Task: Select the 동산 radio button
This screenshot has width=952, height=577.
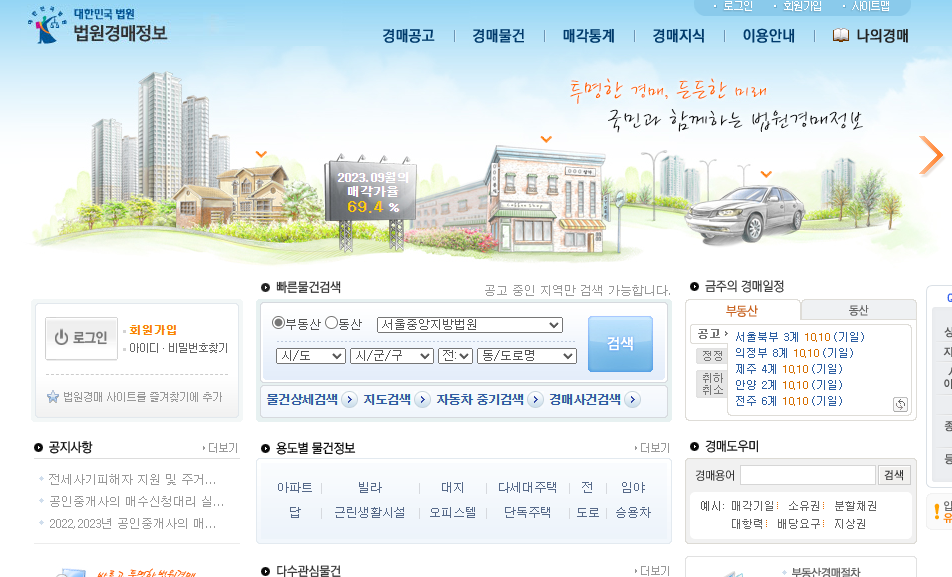Action: 332,323
